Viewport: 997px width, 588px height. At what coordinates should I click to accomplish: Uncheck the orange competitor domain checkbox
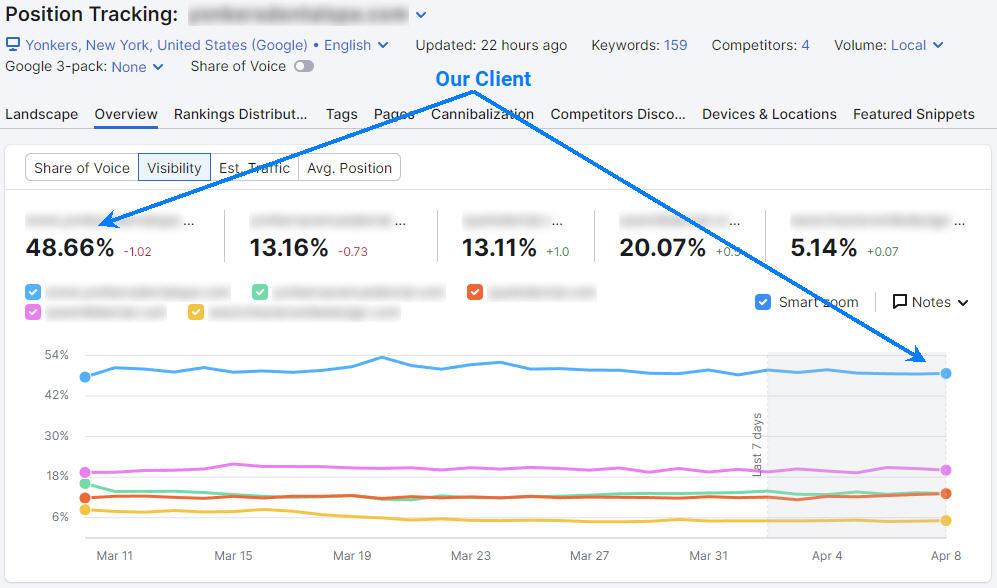point(474,291)
